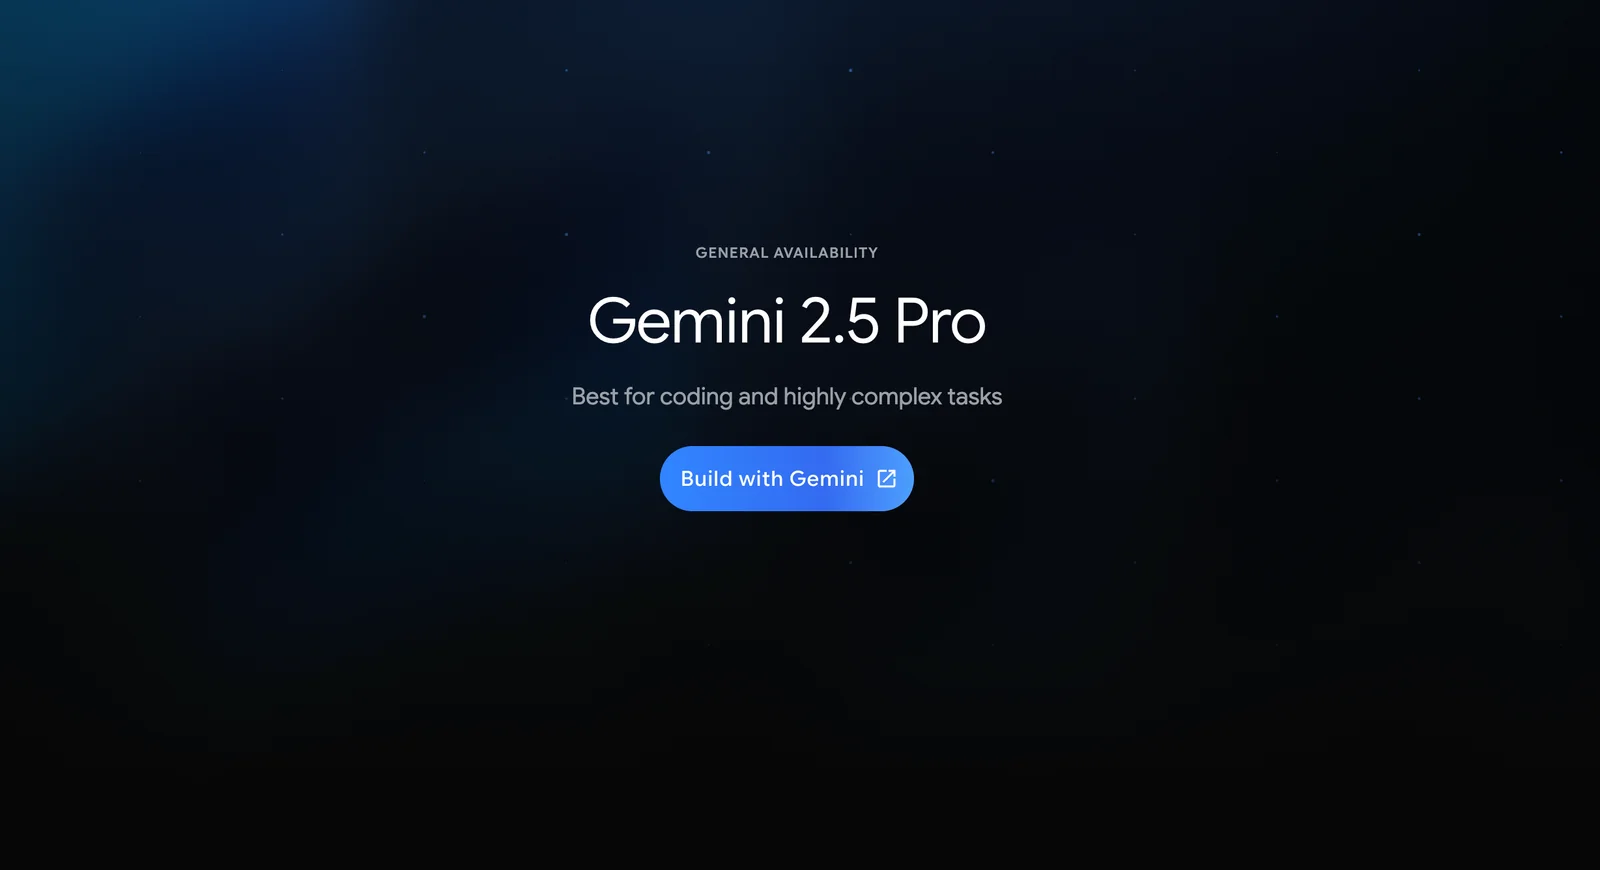
Task: Click the external link arrow icon
Action: coord(886,479)
